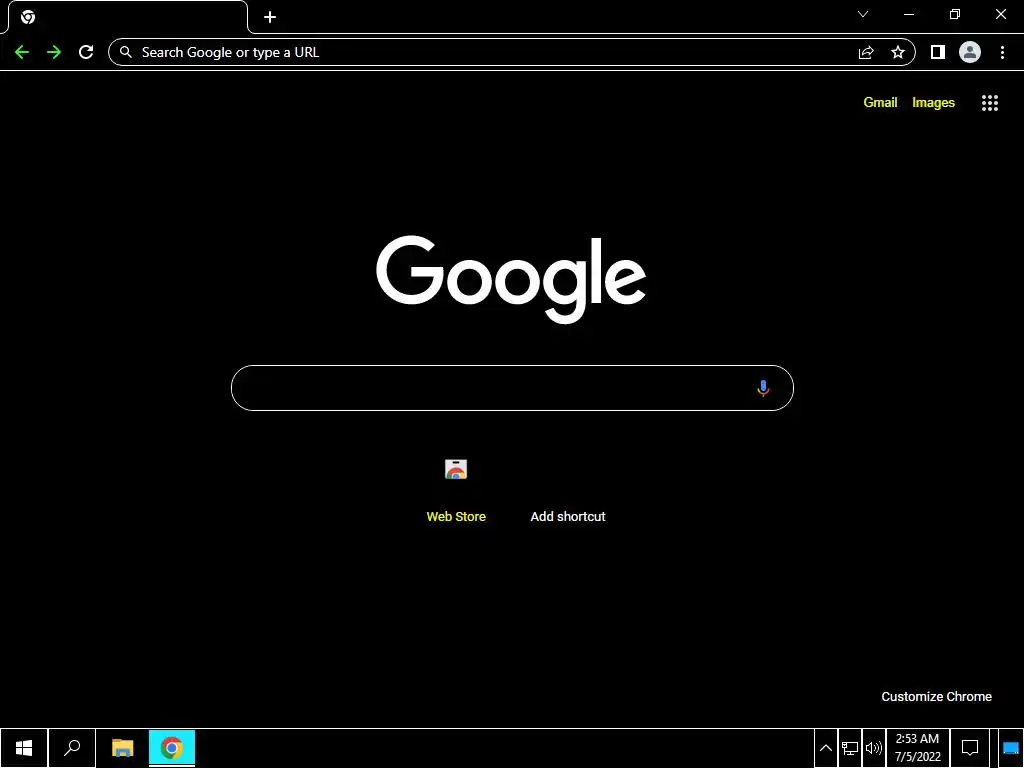Open Gmail link
Screen dimensions: 1024x768
coord(880,103)
